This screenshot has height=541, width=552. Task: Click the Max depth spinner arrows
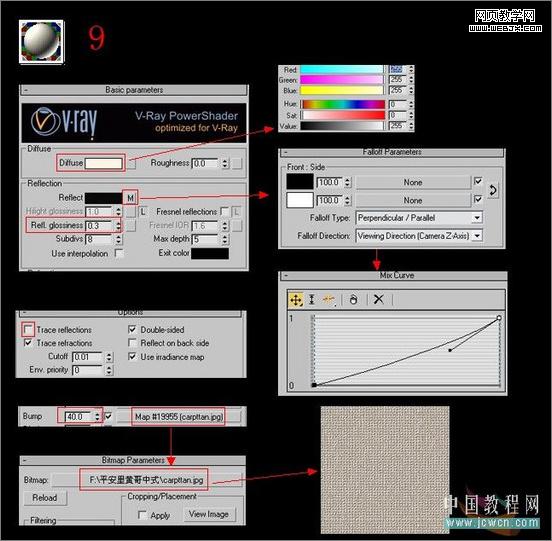(x=225, y=239)
